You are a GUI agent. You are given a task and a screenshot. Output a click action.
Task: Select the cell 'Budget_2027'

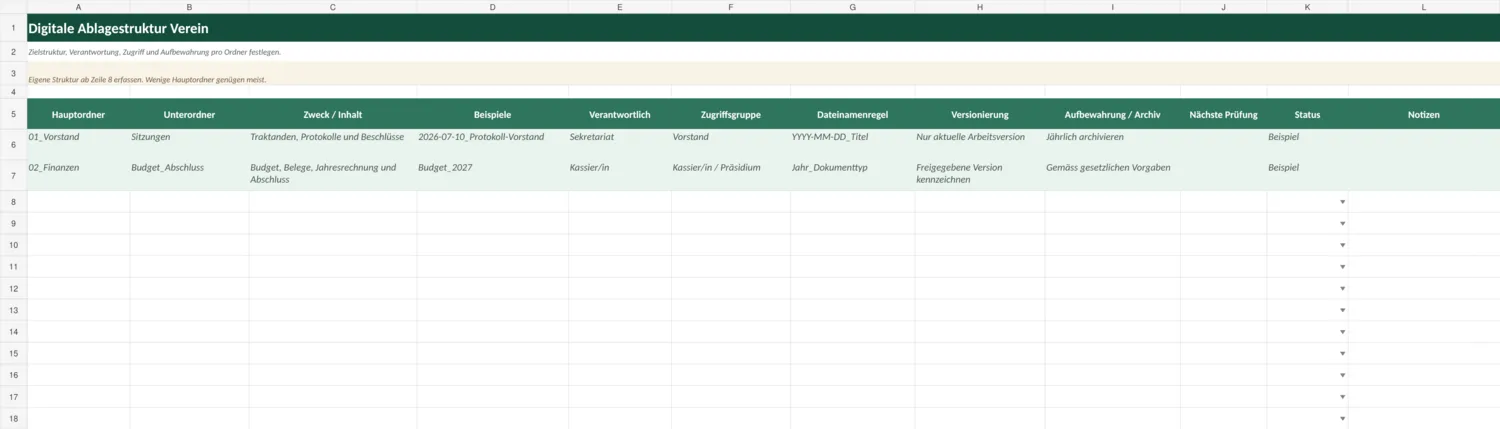click(492, 175)
